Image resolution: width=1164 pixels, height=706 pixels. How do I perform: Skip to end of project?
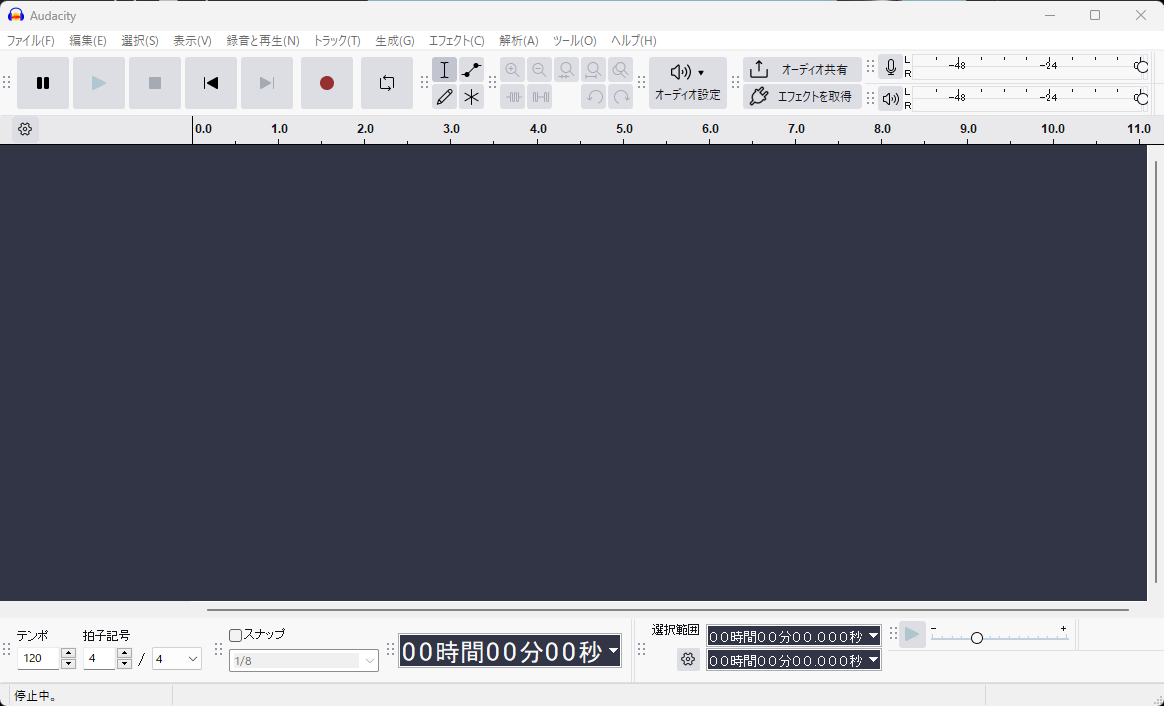[x=267, y=83]
